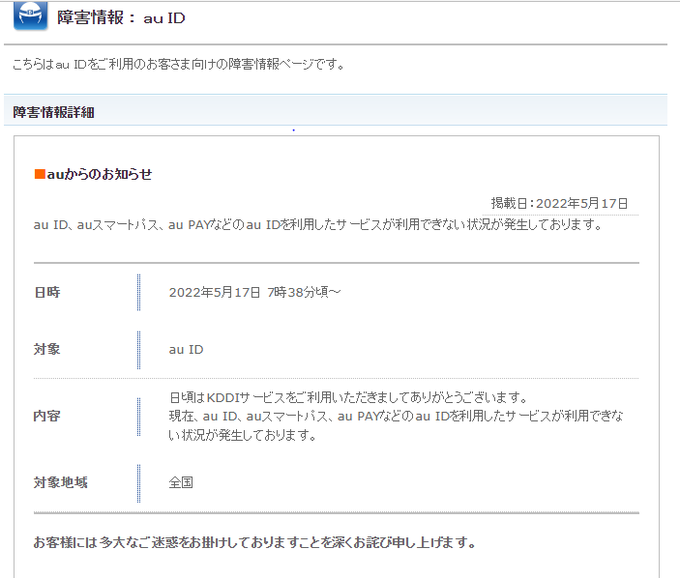Click the summary sentence under the posting date
Image resolution: width=680 pixels, height=578 pixels.
pyautogui.click(x=318, y=225)
